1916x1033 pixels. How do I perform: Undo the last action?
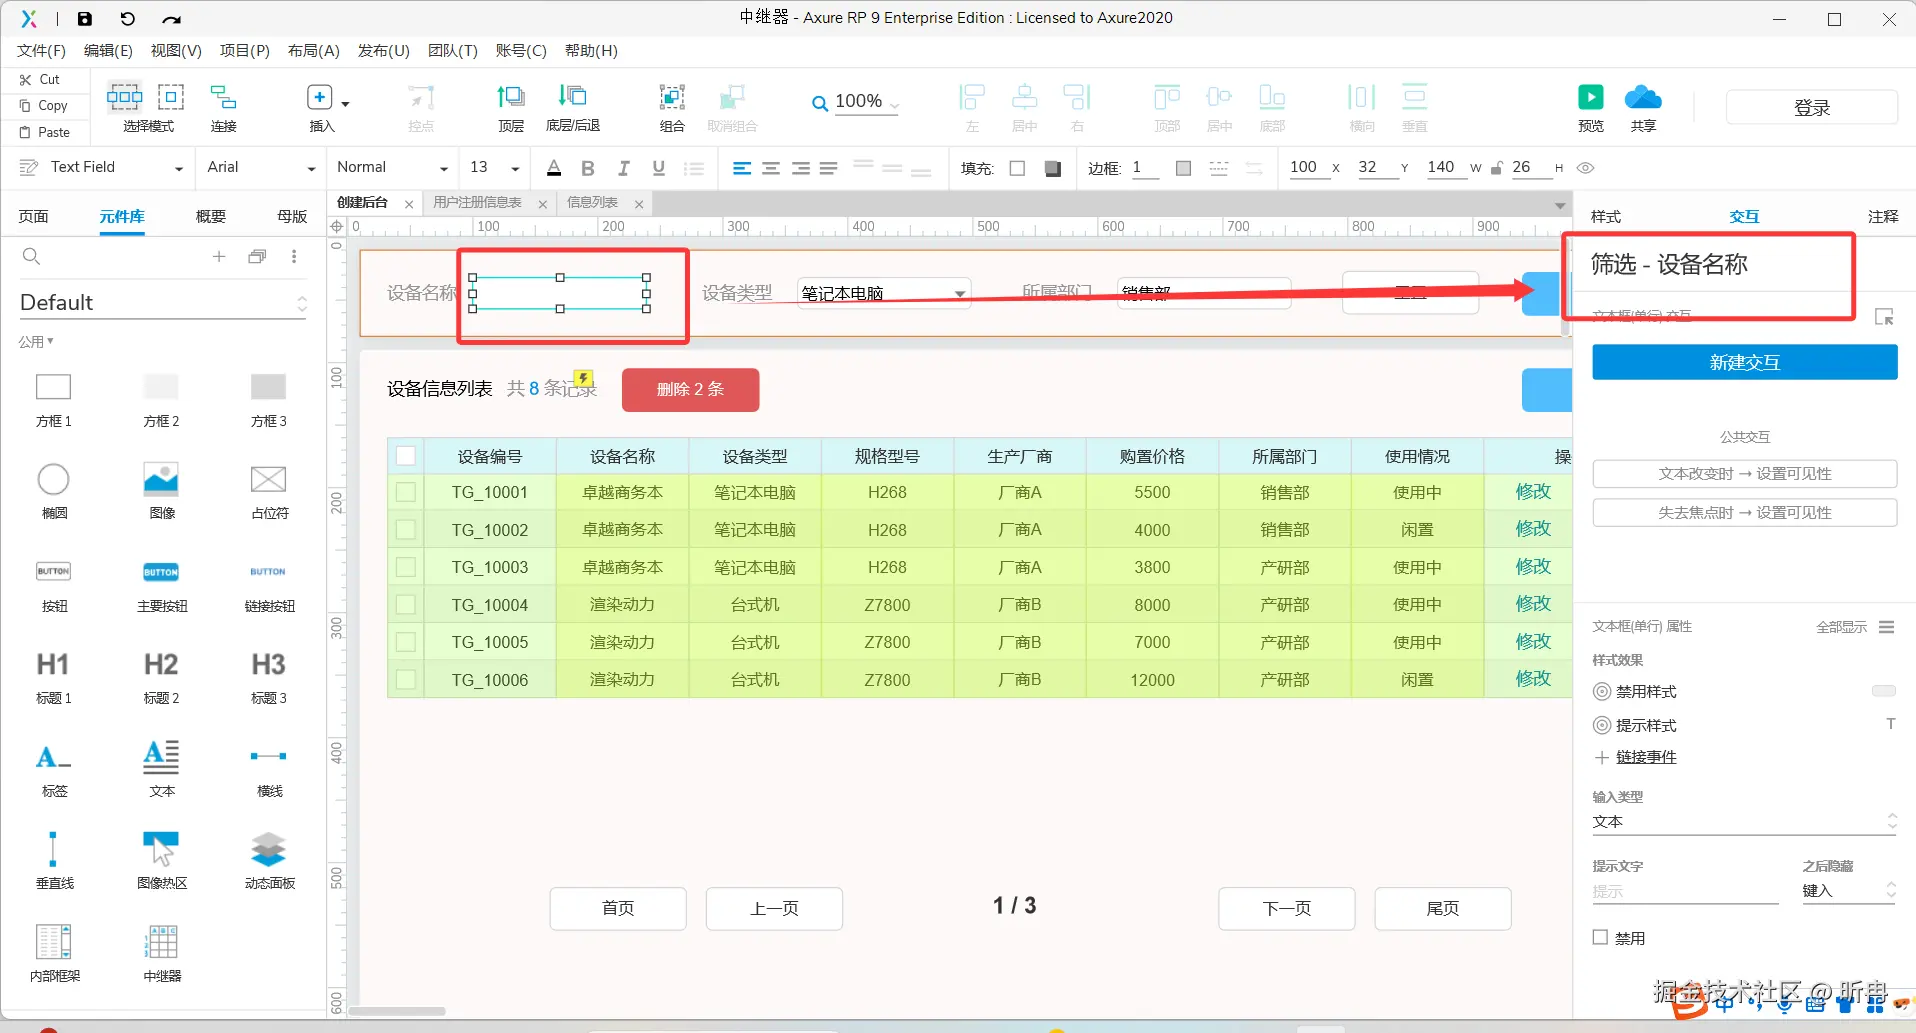[127, 18]
